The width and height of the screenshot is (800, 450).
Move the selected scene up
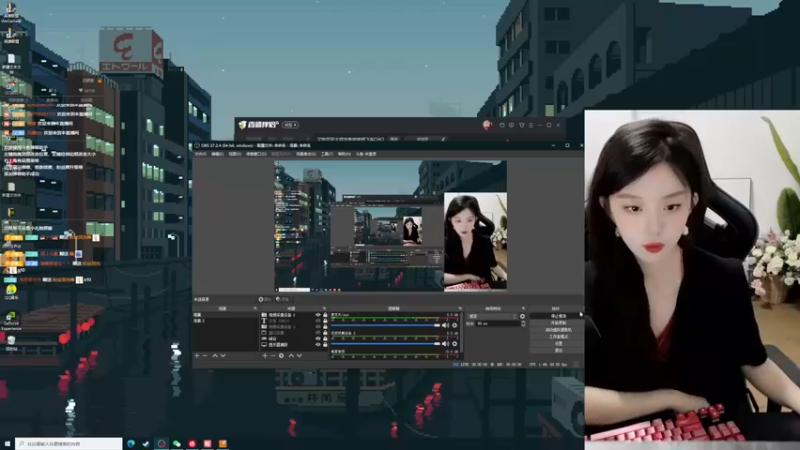click(x=215, y=356)
